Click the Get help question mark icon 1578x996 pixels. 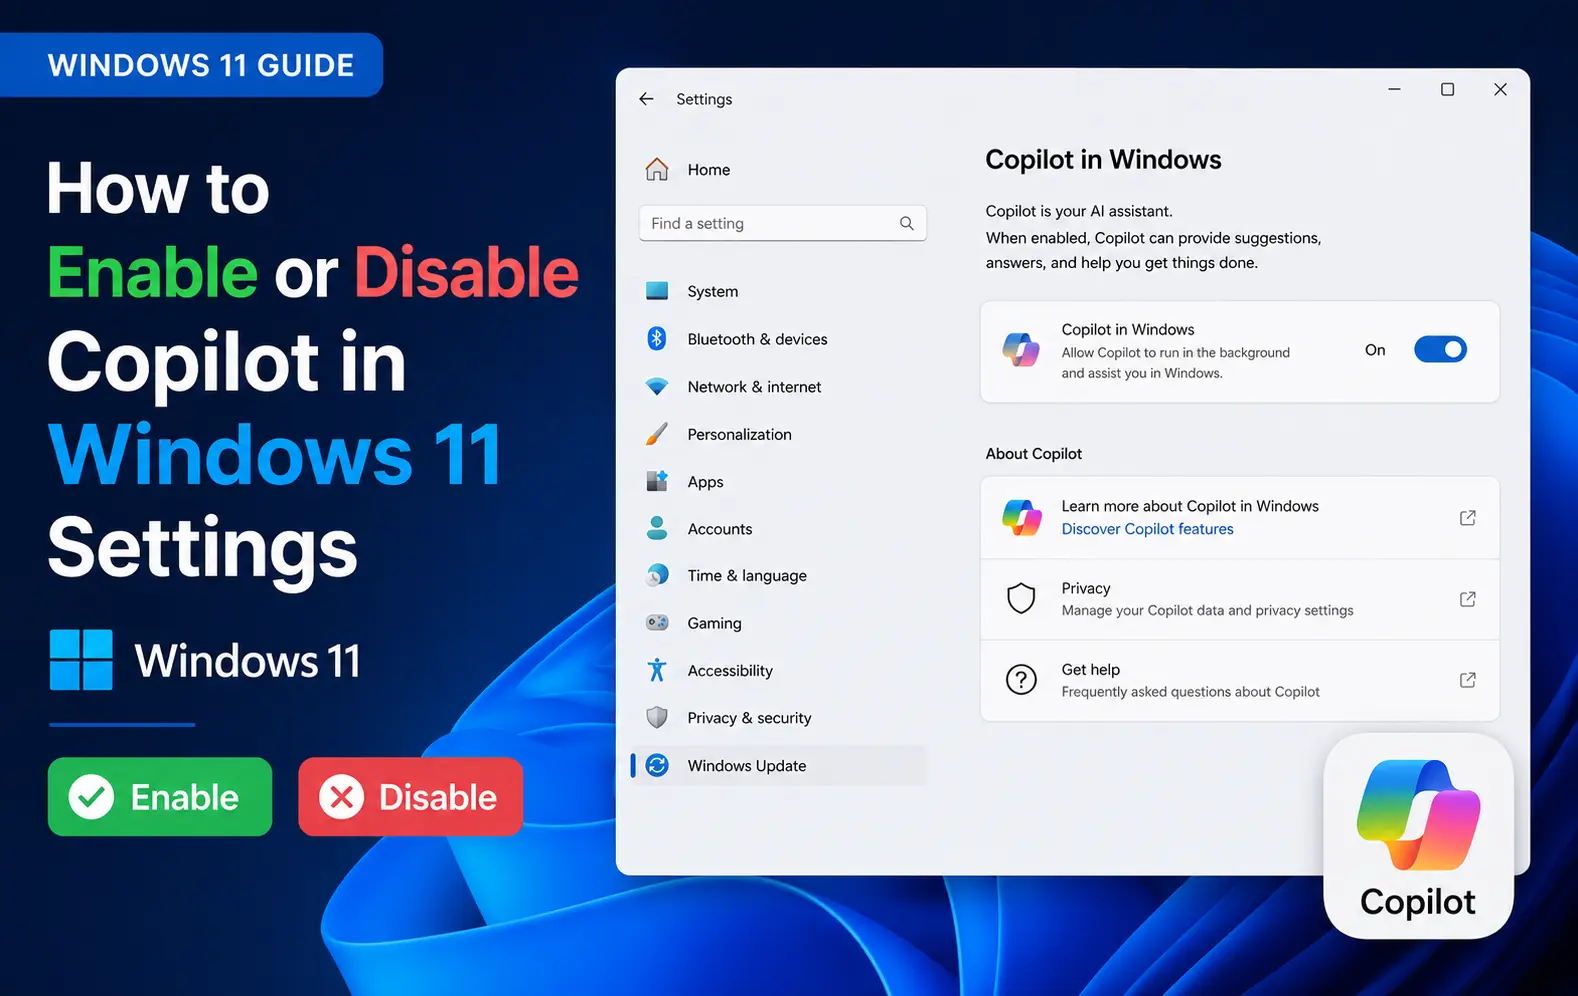(x=1021, y=680)
